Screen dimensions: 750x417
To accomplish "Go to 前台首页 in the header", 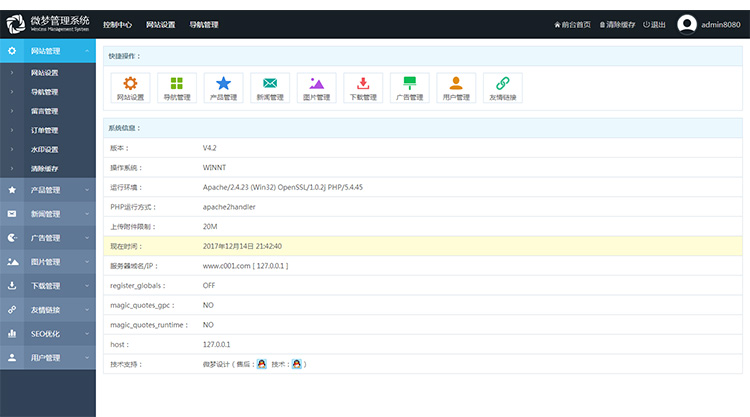I will tap(573, 24).
